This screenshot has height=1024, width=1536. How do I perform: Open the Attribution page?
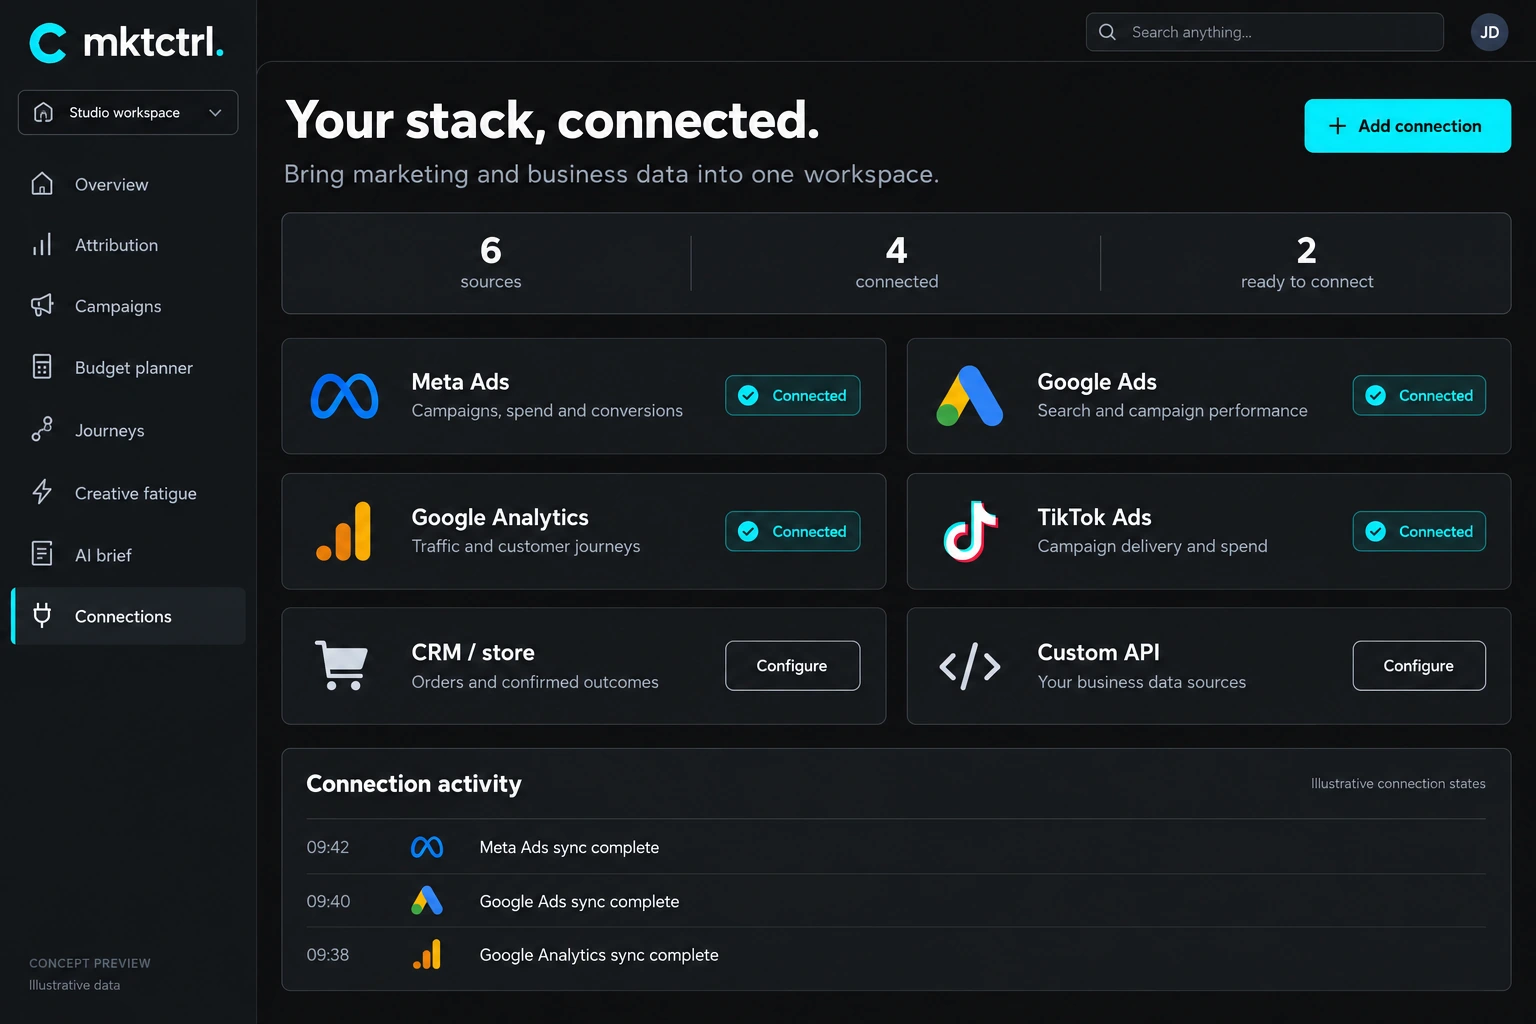coord(128,245)
